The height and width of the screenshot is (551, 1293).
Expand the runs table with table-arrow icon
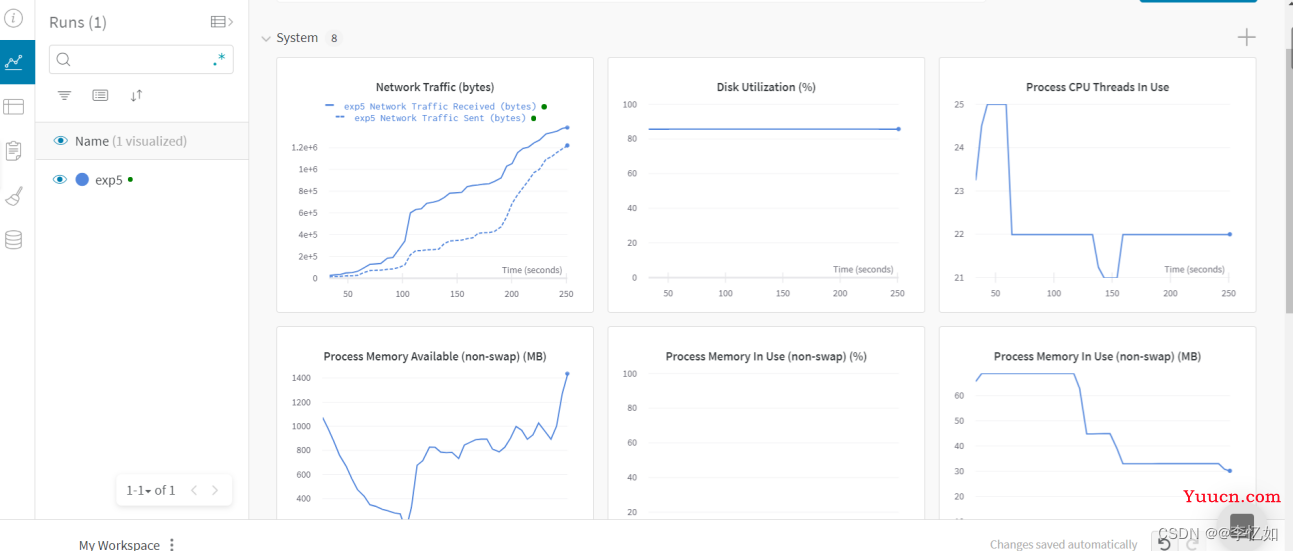222,22
